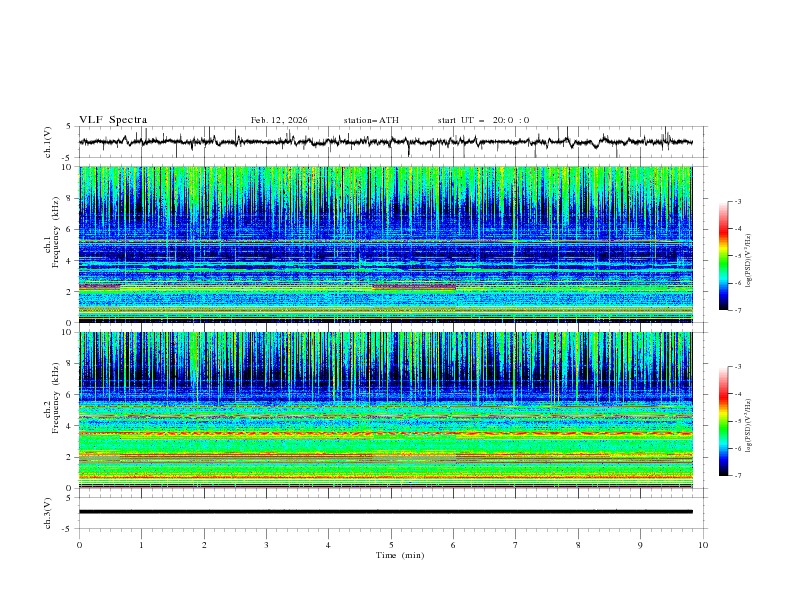Click the -3 value on upper color scale
The image size is (792, 612).
pos(739,202)
